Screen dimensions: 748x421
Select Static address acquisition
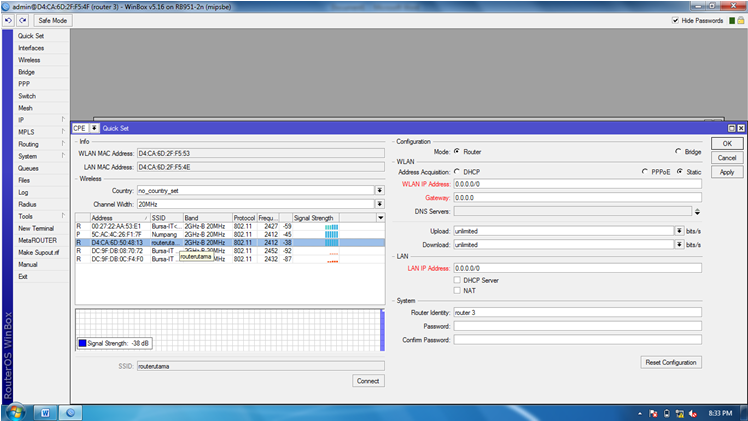(680, 171)
